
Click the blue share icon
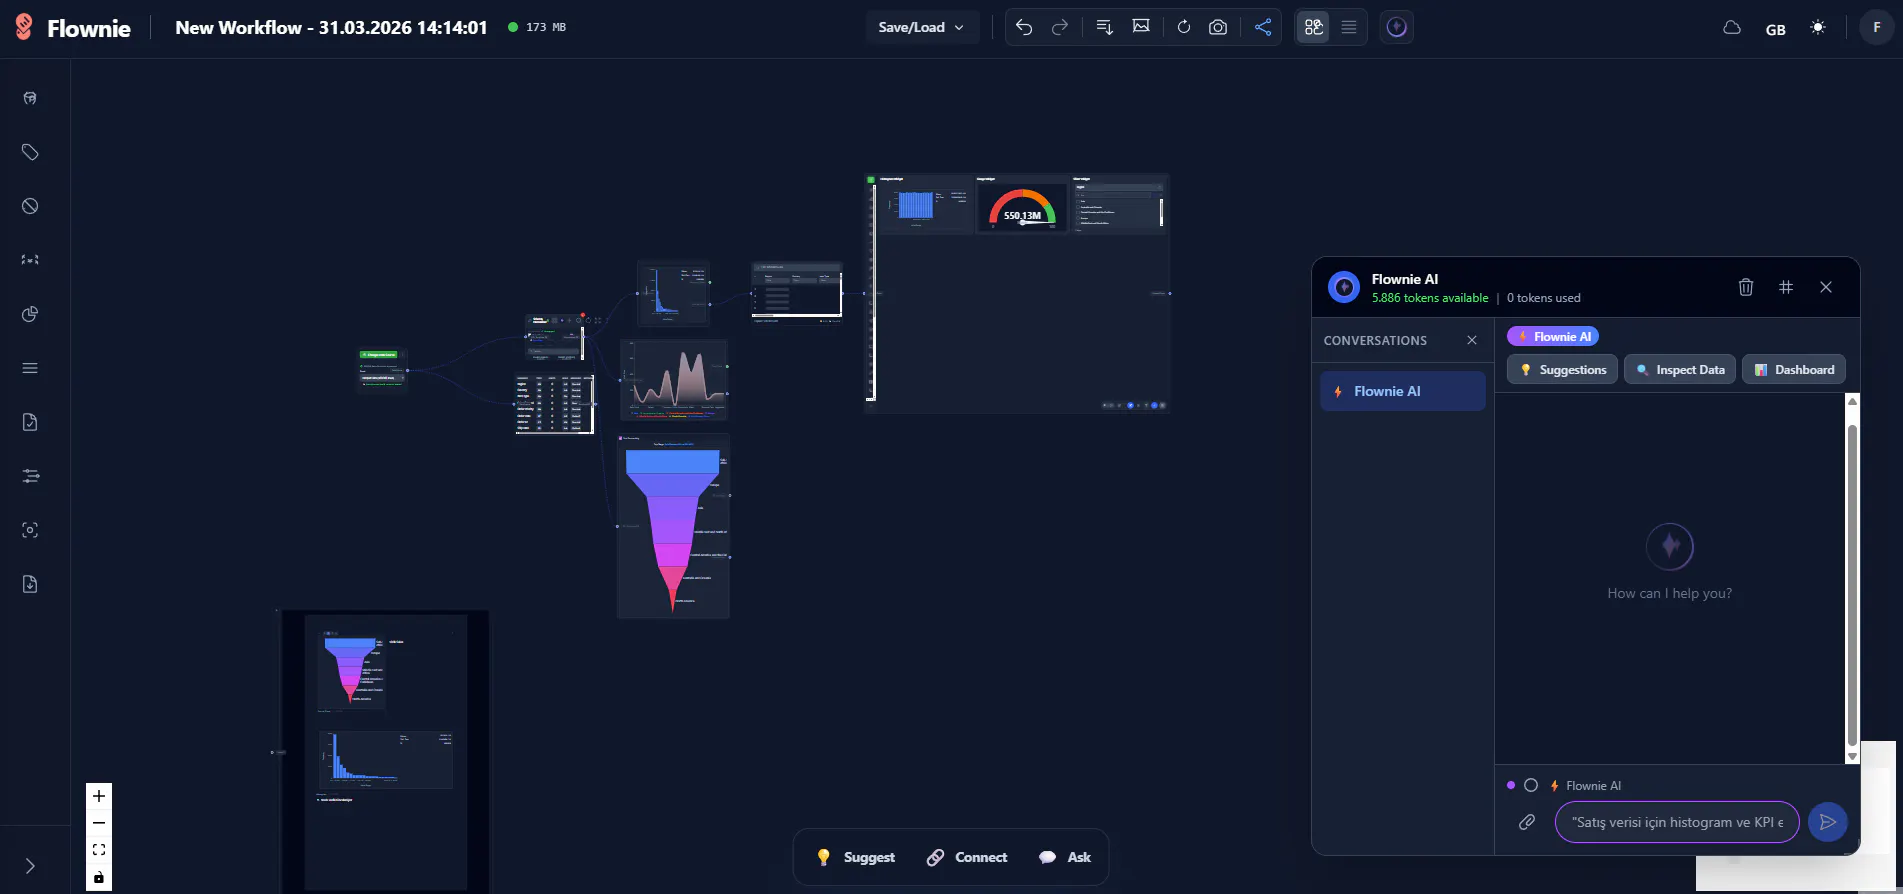coord(1263,27)
